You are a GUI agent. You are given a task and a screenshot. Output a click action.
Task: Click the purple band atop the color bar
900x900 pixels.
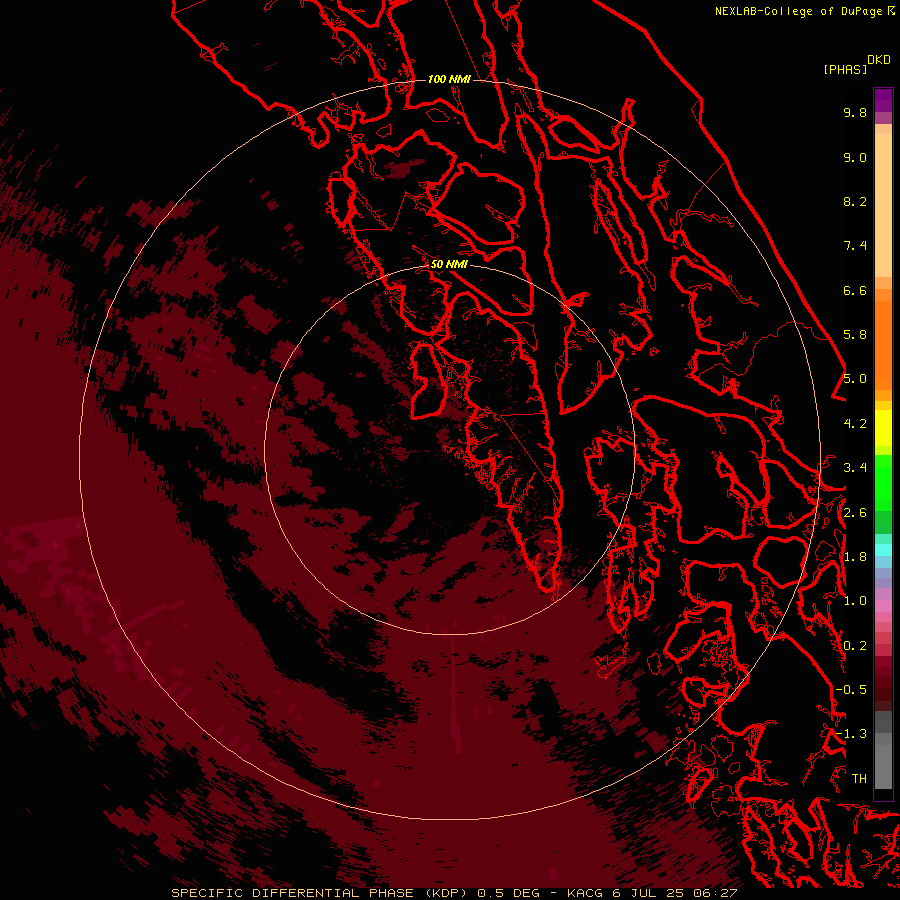883,101
